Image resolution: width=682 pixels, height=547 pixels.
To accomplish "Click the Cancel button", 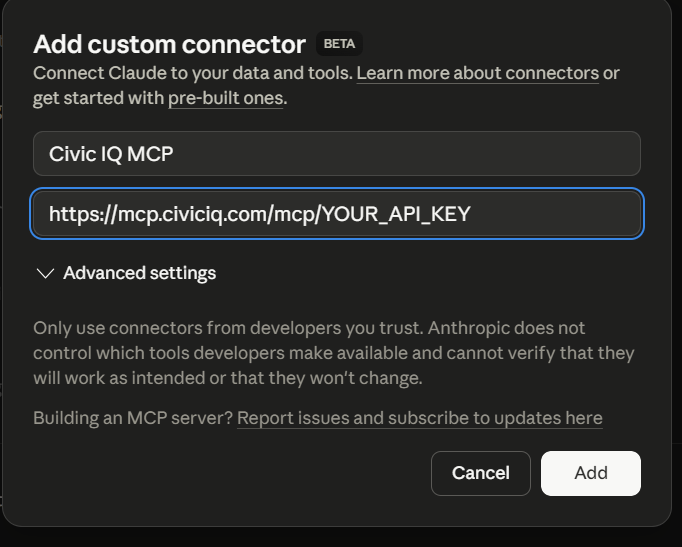I will coord(481,473).
